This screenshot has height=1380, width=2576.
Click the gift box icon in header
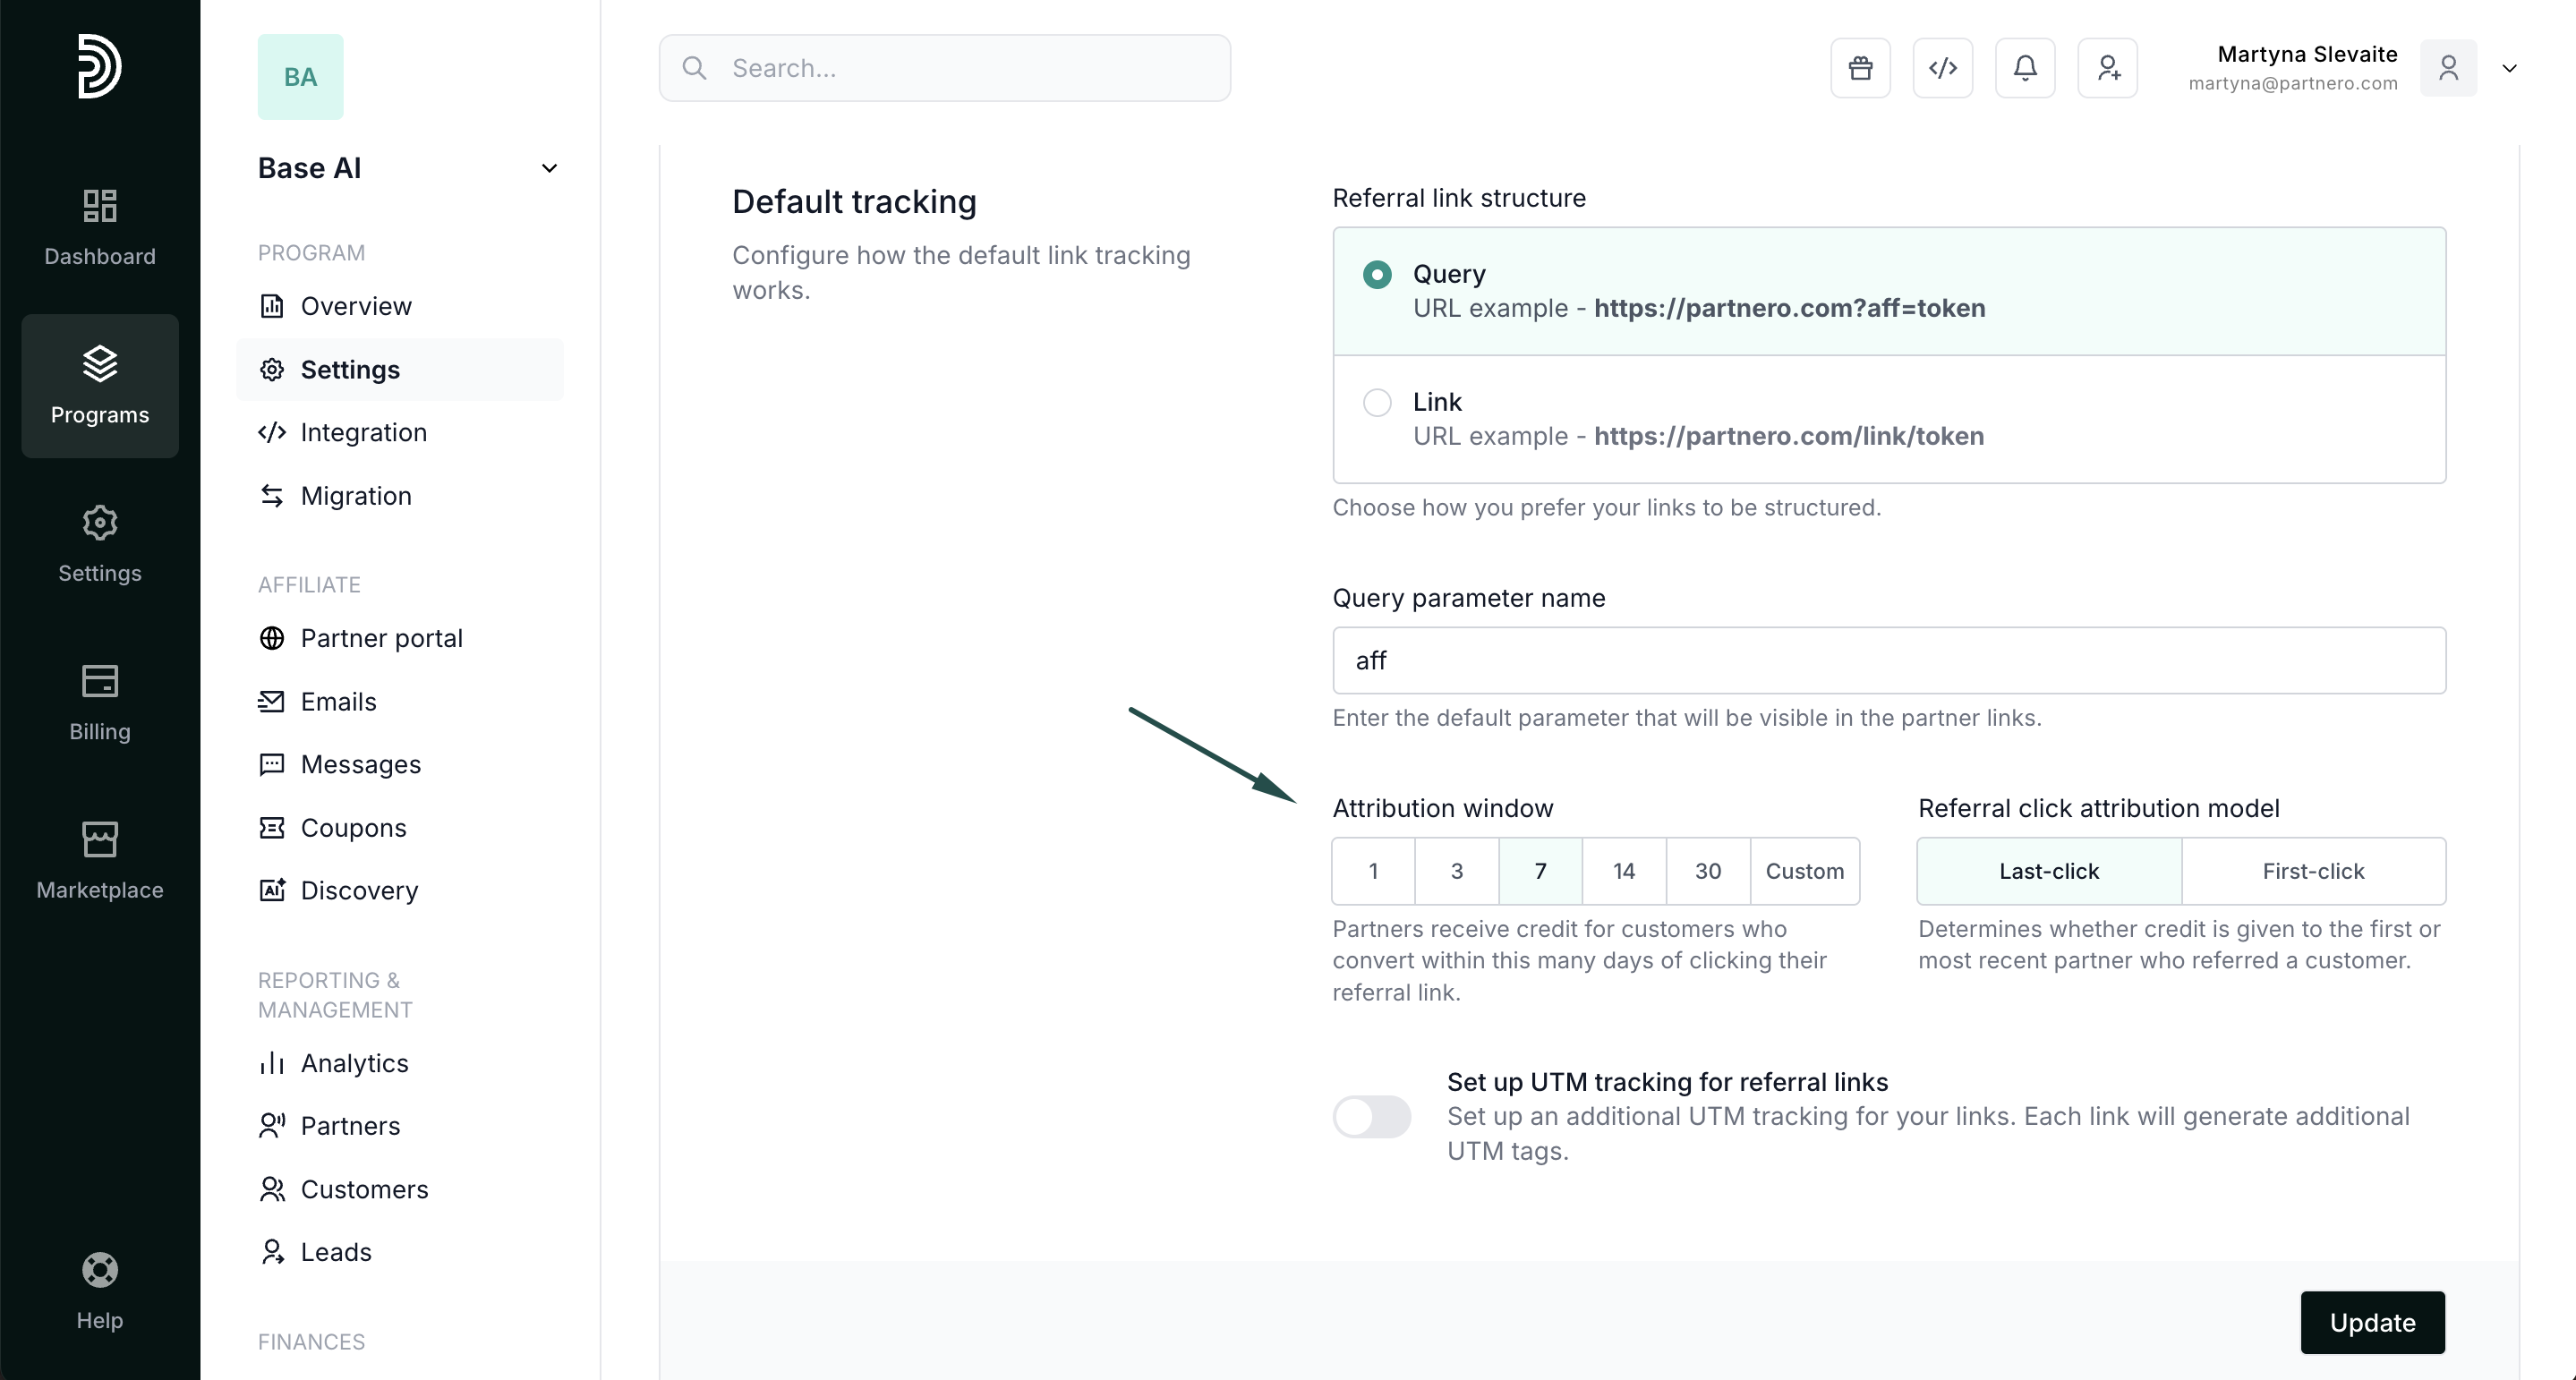click(x=1860, y=68)
